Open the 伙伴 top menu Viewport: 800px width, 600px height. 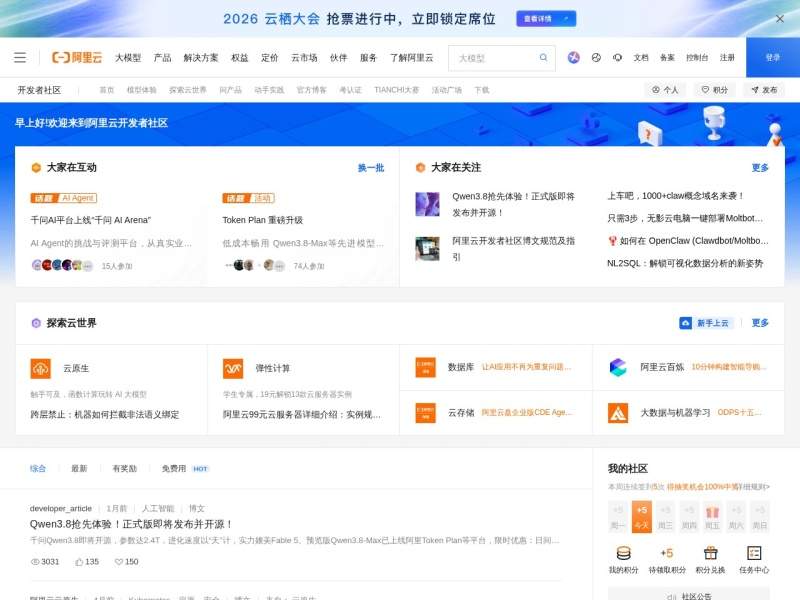pos(338,58)
